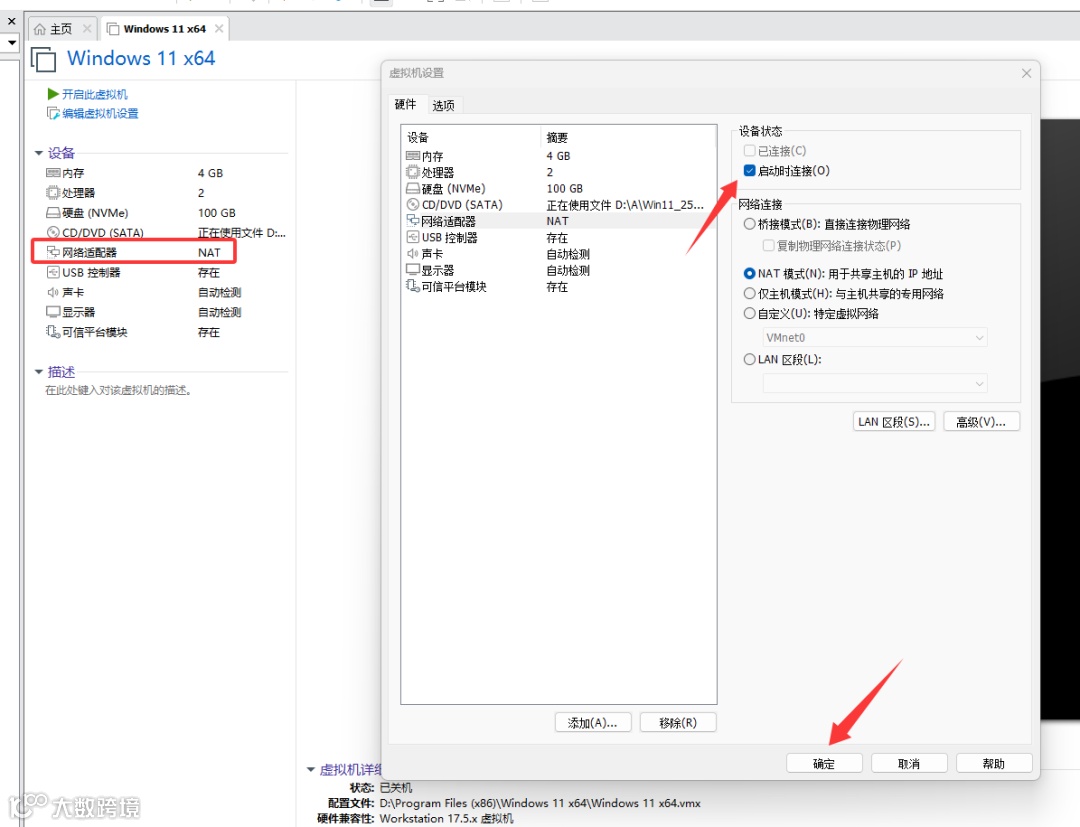Select network adapter icon in settings dialog
Image resolution: width=1080 pixels, height=827 pixels.
pyautogui.click(x=413, y=220)
